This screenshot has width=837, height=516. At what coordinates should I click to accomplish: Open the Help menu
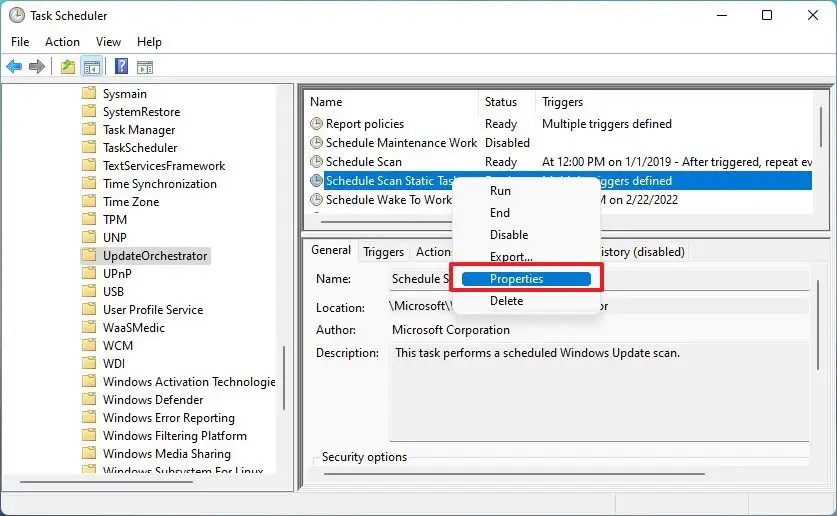[x=149, y=42]
